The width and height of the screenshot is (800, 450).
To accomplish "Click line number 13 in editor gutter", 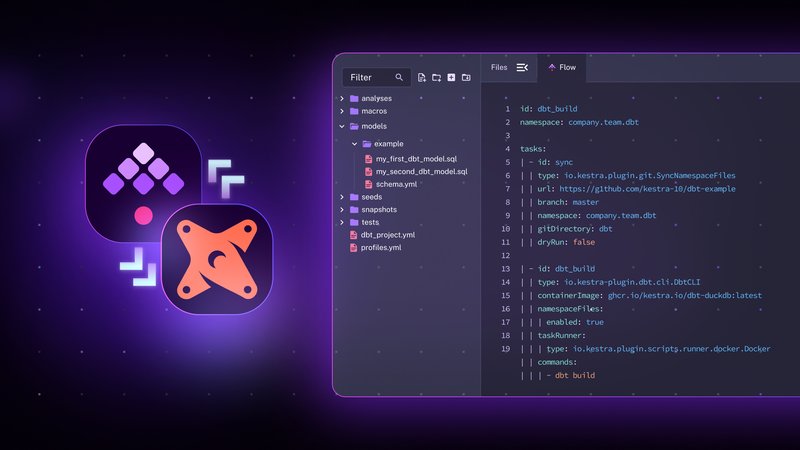I will click(x=505, y=269).
